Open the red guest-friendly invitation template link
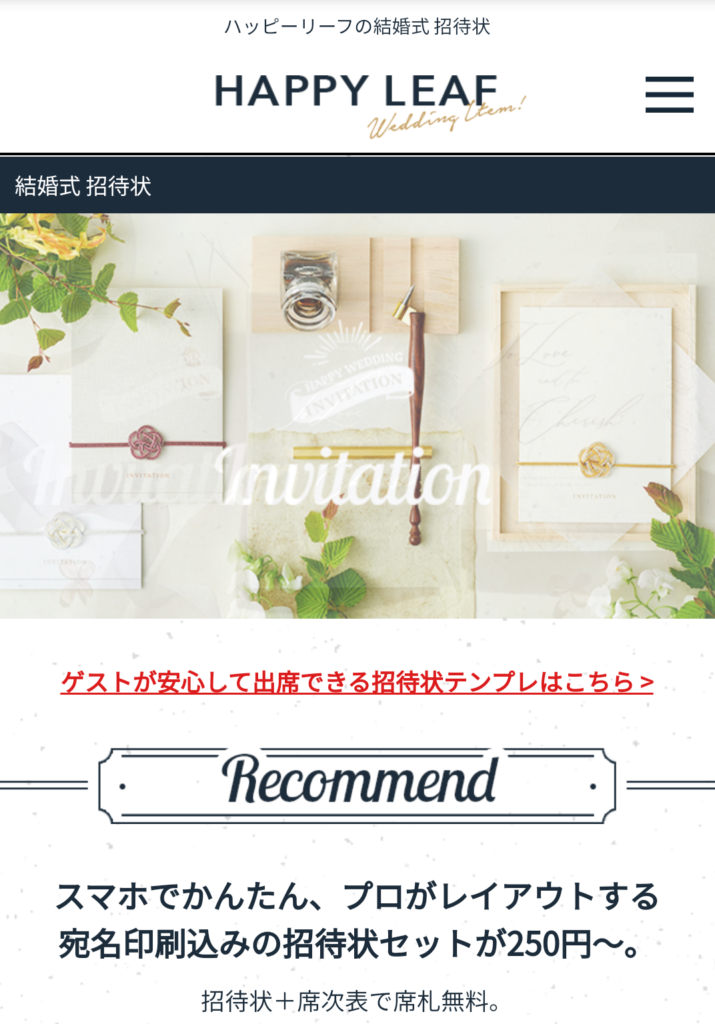Image resolution: width=715 pixels, height=1024 pixels. (x=357, y=682)
